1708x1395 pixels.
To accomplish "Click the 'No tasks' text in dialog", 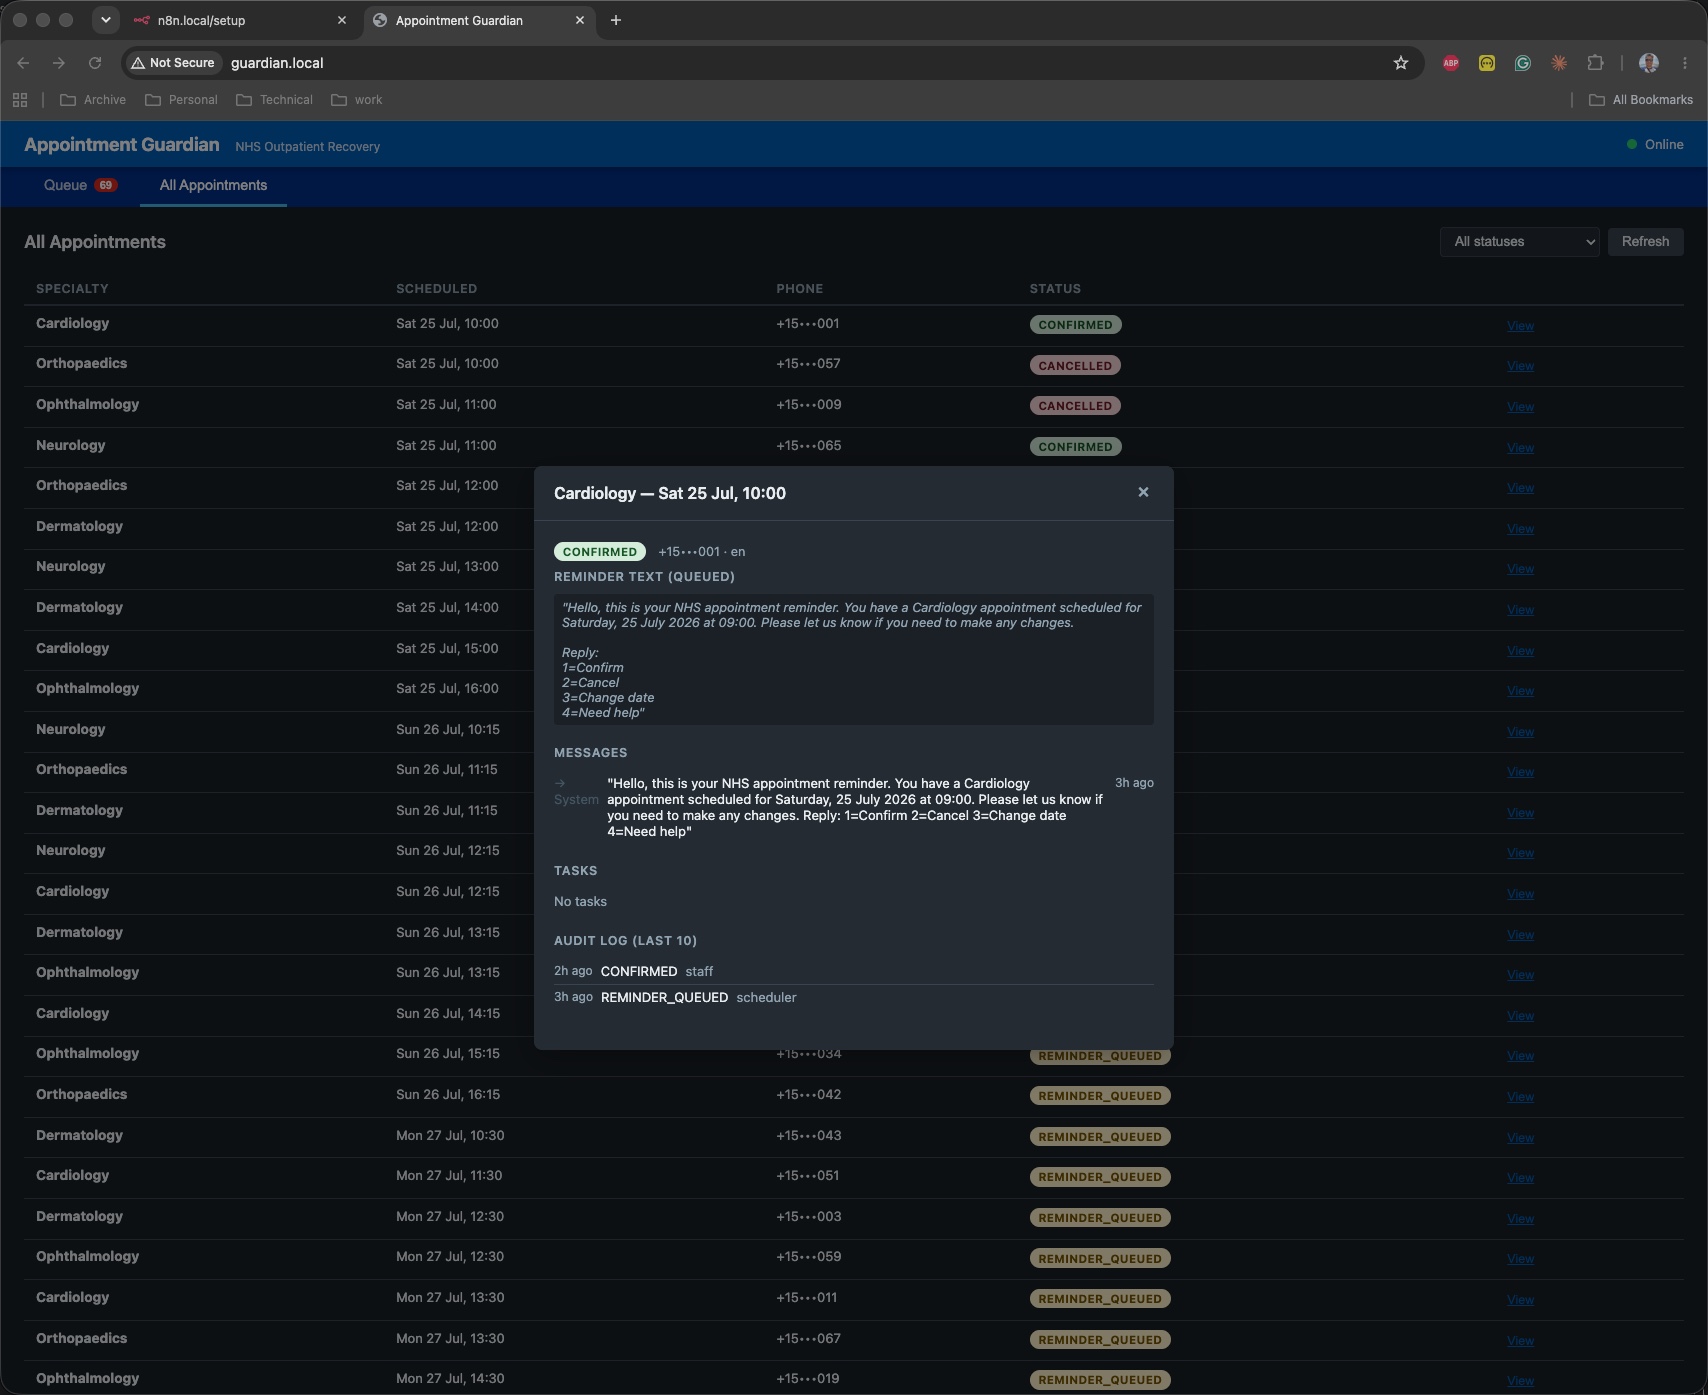I will tap(580, 902).
